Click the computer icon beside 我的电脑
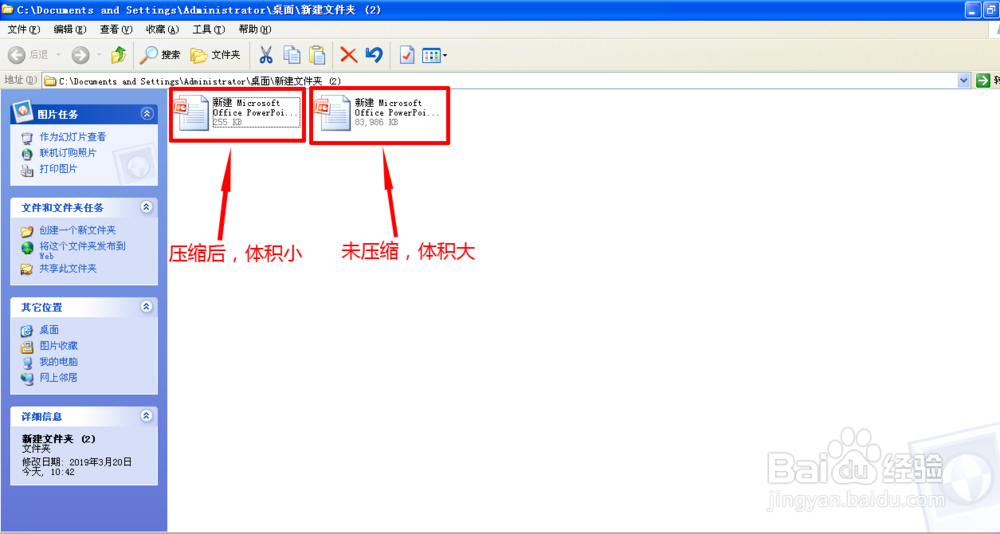The image size is (1000, 534). 27,362
